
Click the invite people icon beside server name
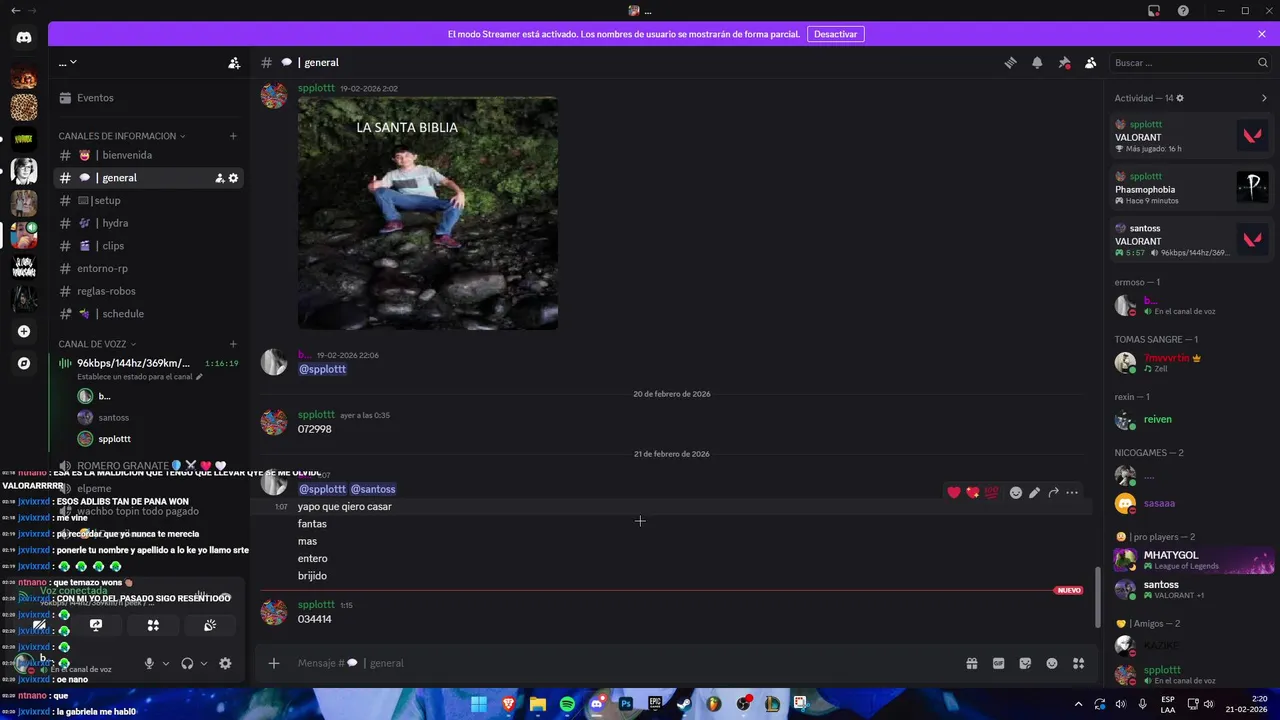[234, 63]
